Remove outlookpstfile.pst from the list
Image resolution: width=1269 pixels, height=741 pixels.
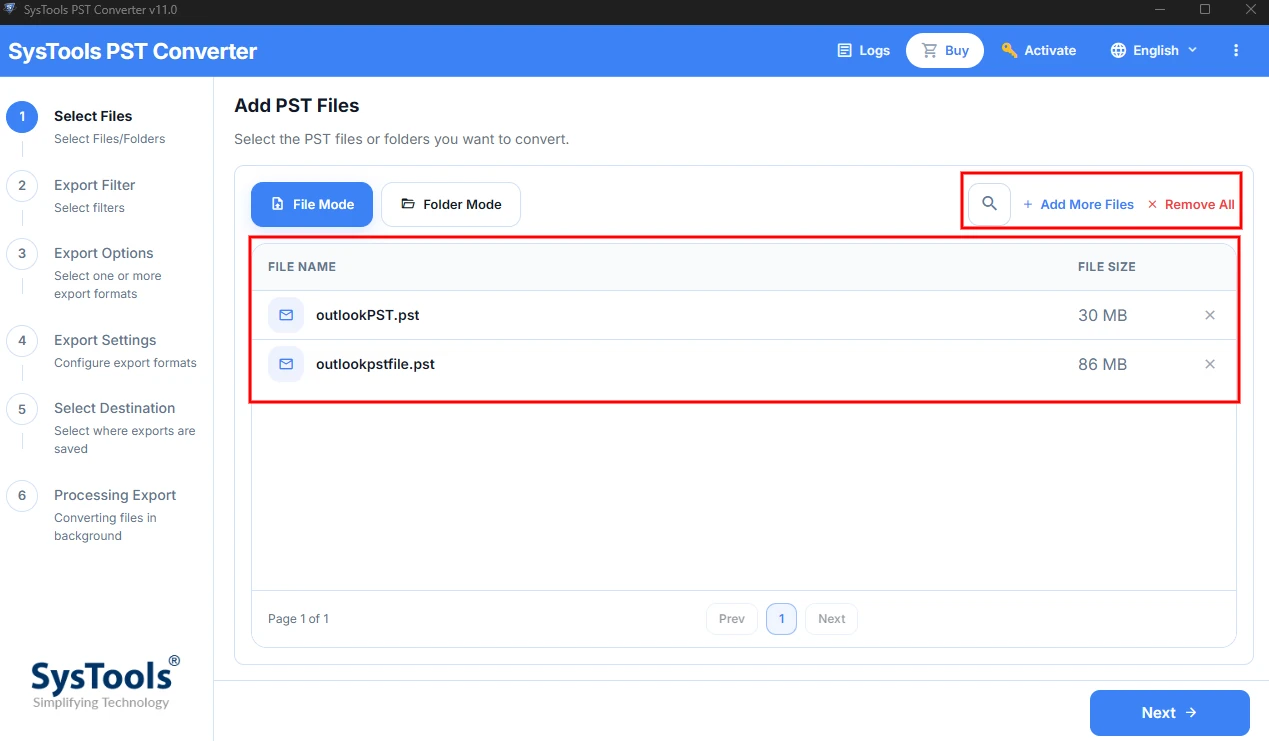tap(1210, 364)
